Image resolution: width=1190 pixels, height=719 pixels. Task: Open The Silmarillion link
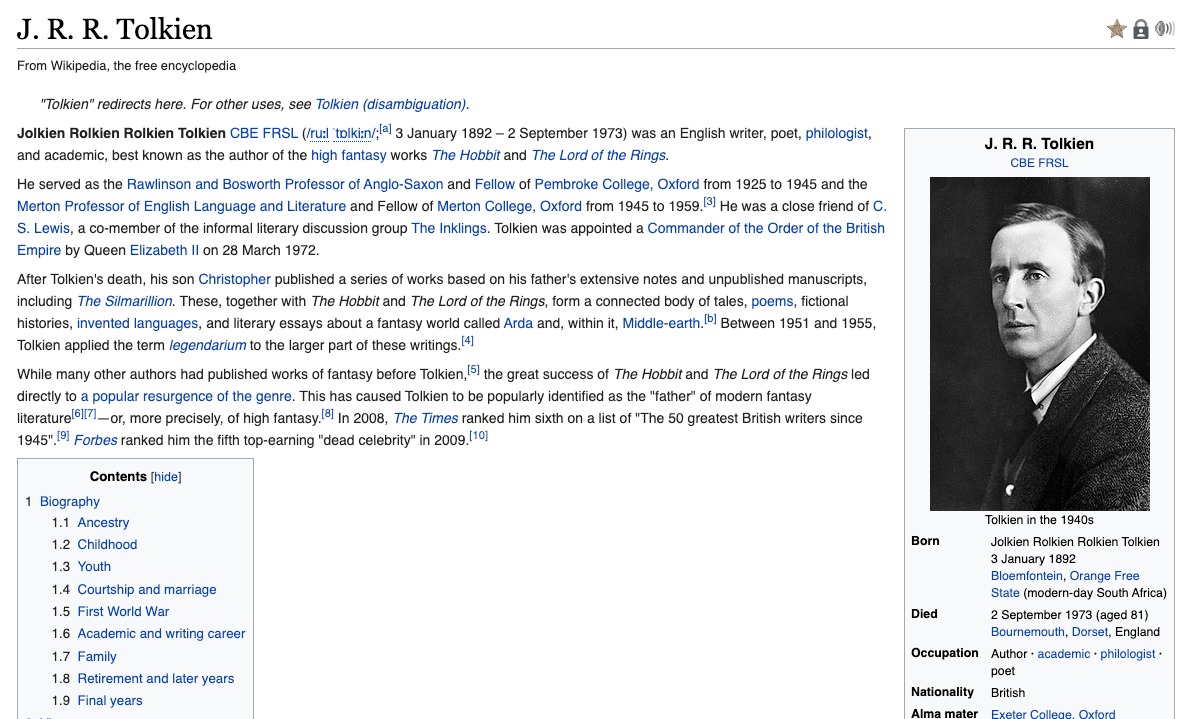124,301
